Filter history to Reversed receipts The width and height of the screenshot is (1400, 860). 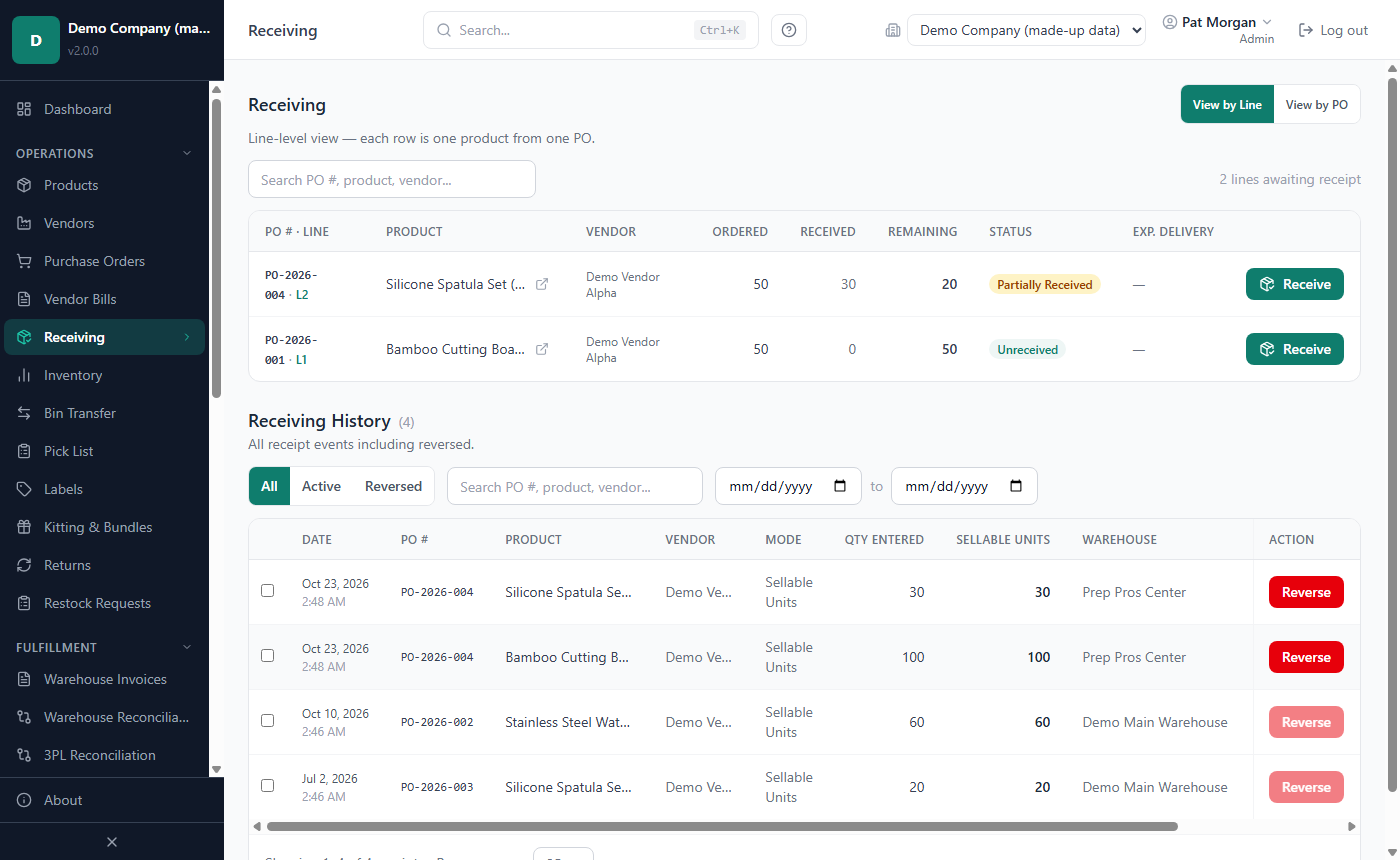coord(393,486)
